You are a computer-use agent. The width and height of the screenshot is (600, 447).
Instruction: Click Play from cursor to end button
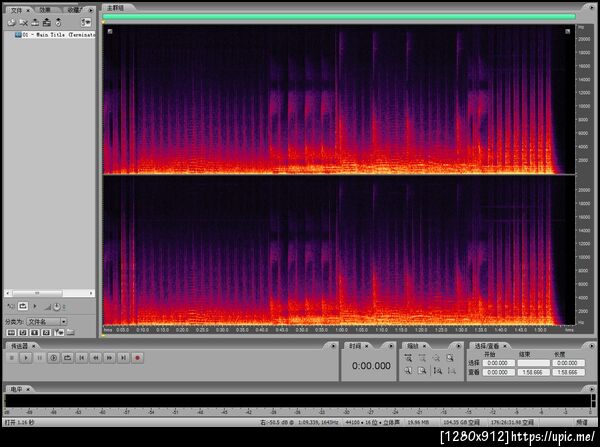(54, 358)
